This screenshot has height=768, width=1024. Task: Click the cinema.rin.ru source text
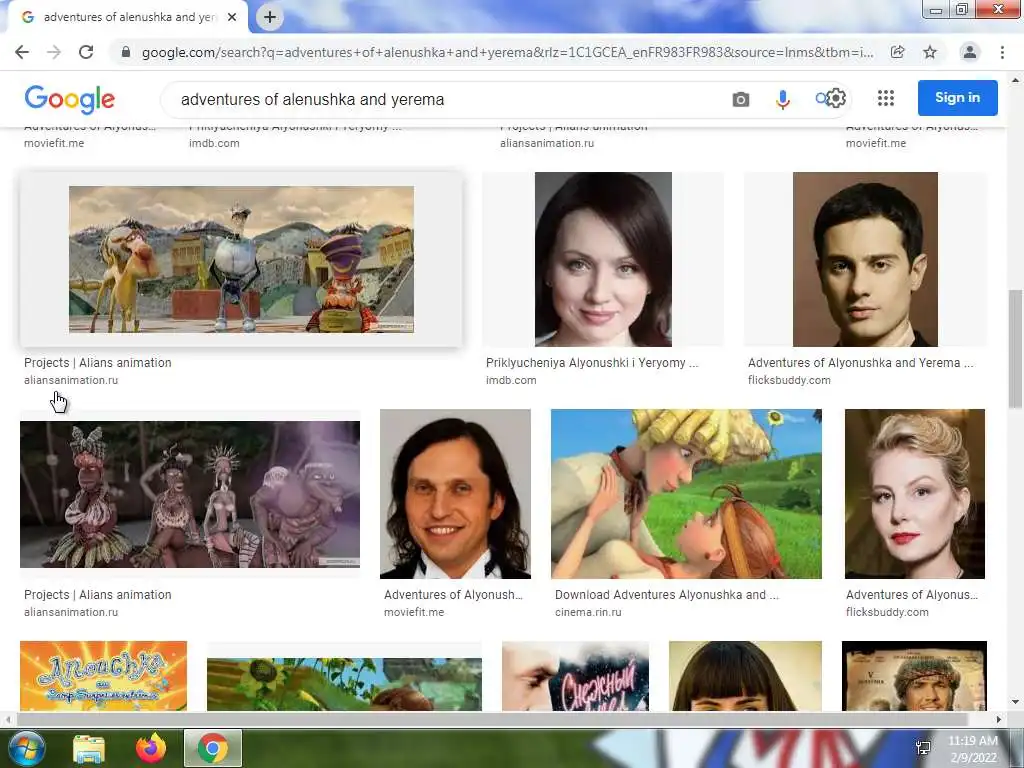coord(588,613)
